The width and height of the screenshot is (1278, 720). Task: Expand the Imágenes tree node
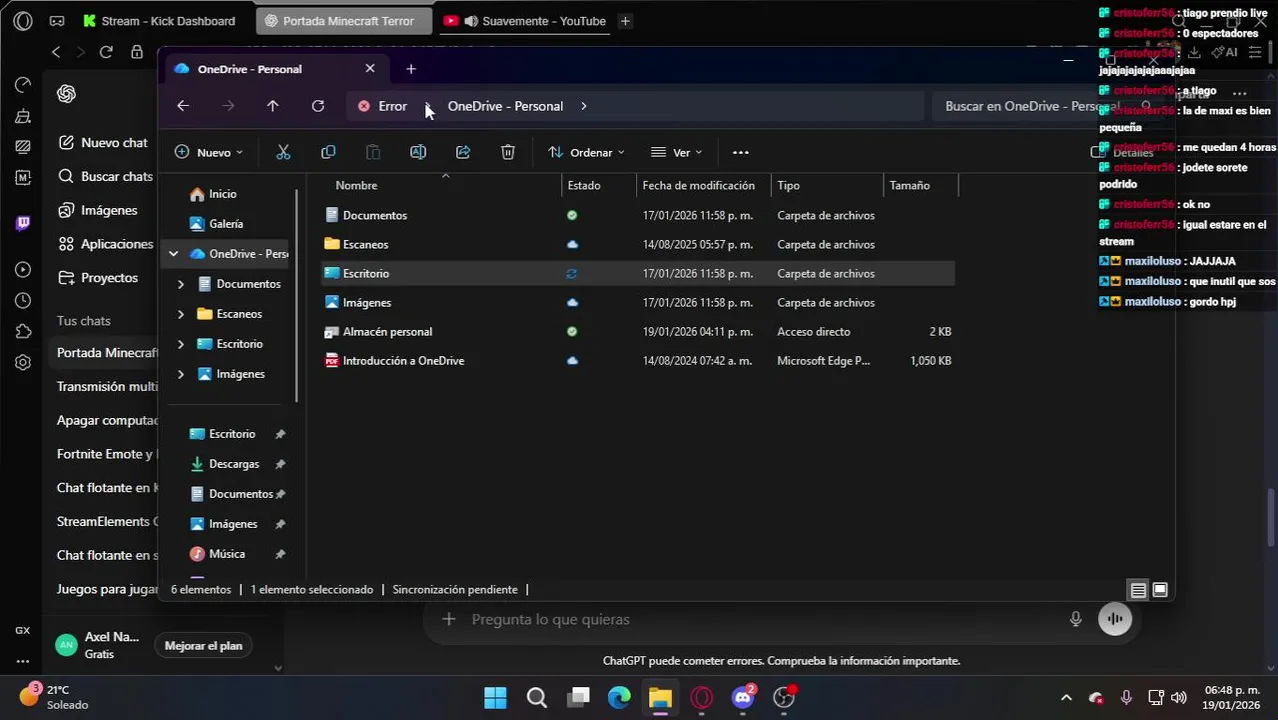181,374
